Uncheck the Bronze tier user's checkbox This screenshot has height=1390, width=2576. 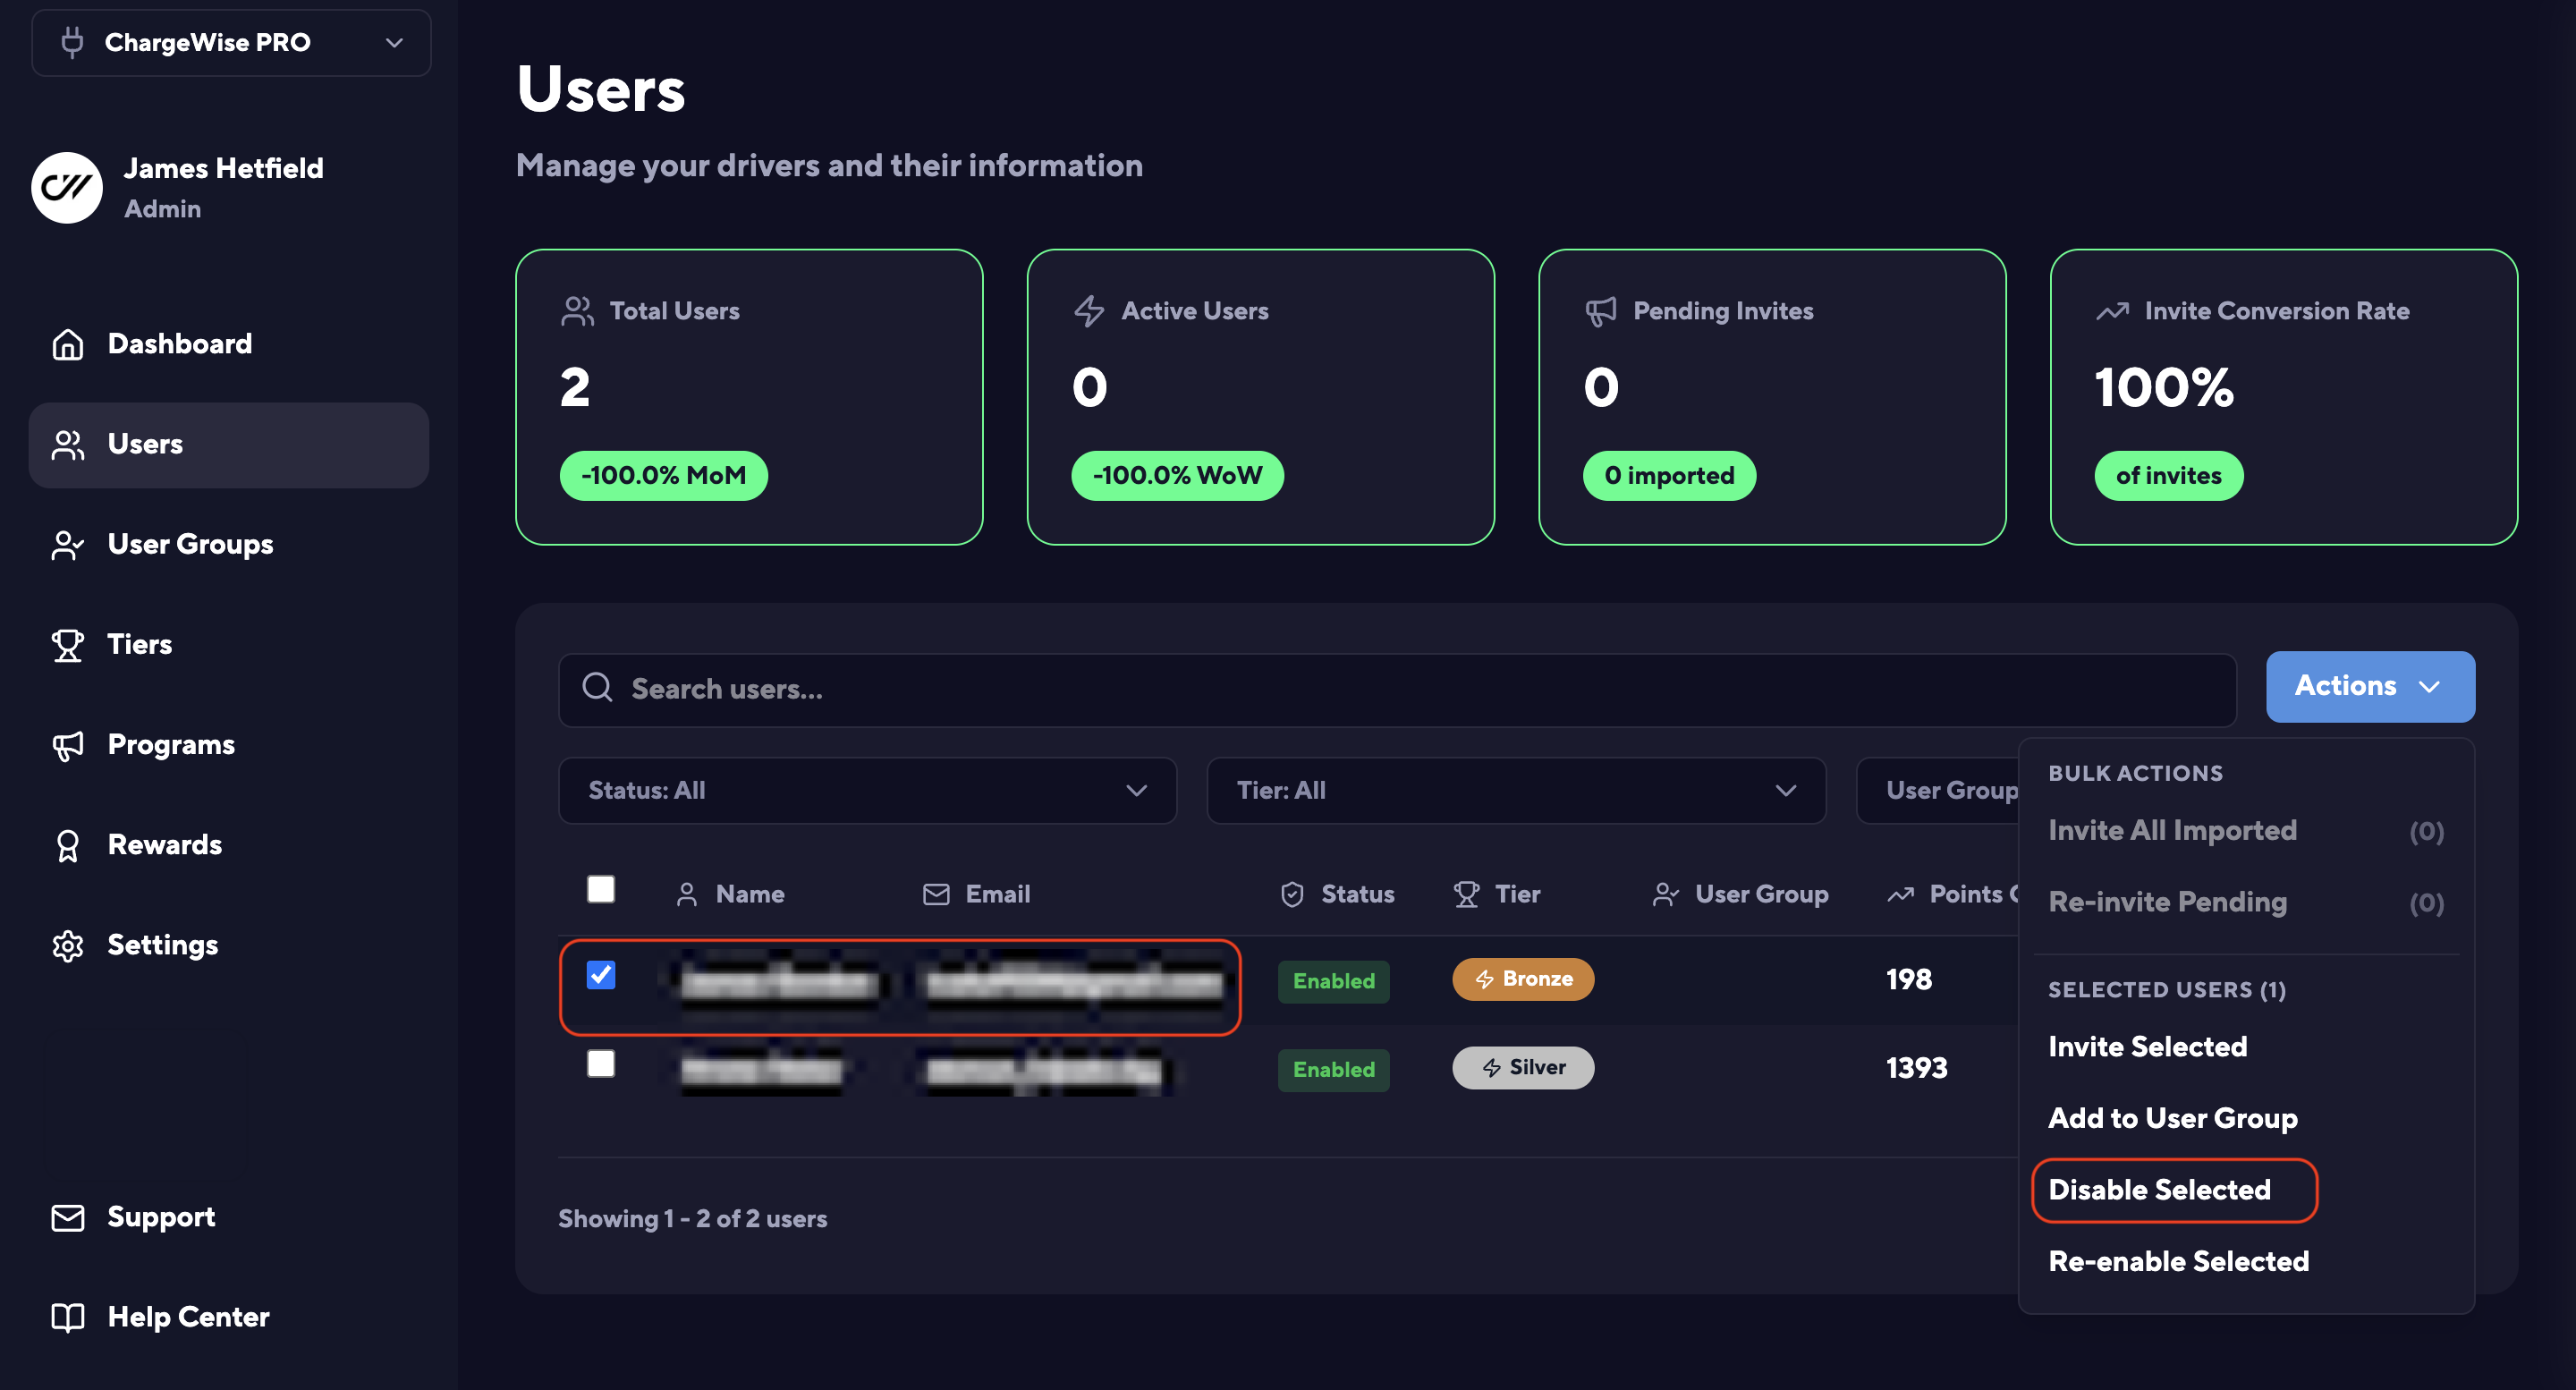coord(600,975)
